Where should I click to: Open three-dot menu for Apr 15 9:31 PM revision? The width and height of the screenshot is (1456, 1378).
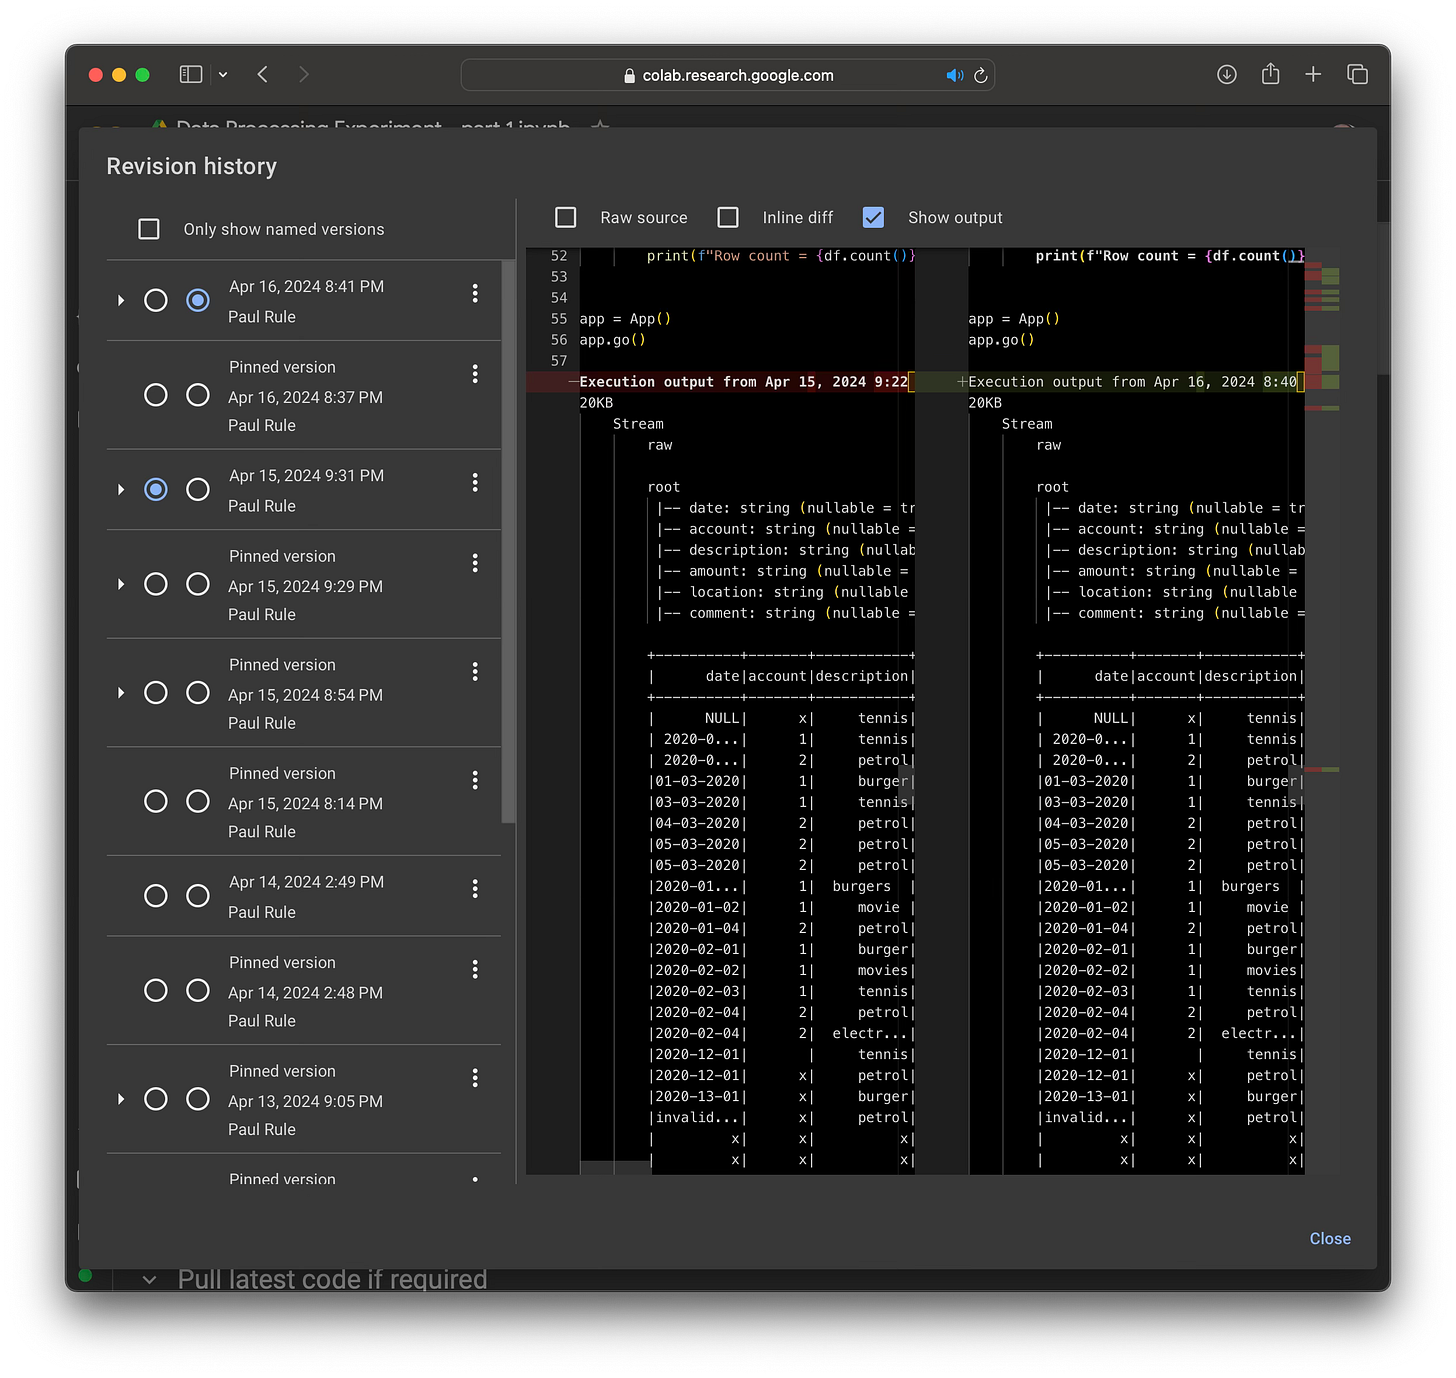tap(475, 482)
